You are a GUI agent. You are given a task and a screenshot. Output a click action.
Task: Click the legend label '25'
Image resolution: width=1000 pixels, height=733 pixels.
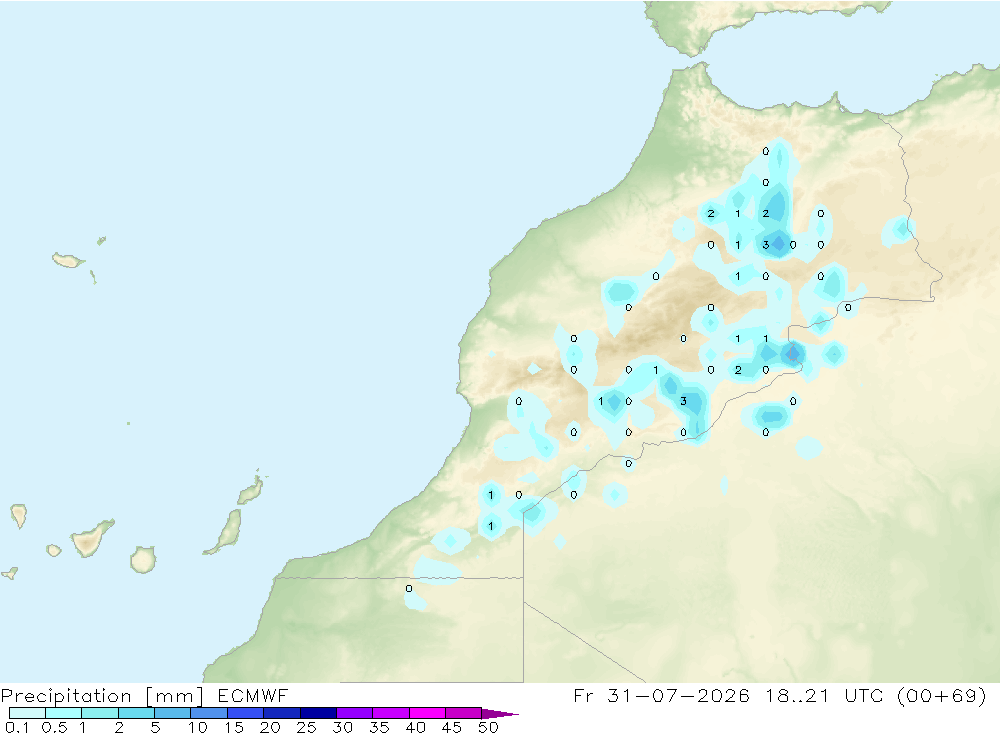(x=307, y=727)
